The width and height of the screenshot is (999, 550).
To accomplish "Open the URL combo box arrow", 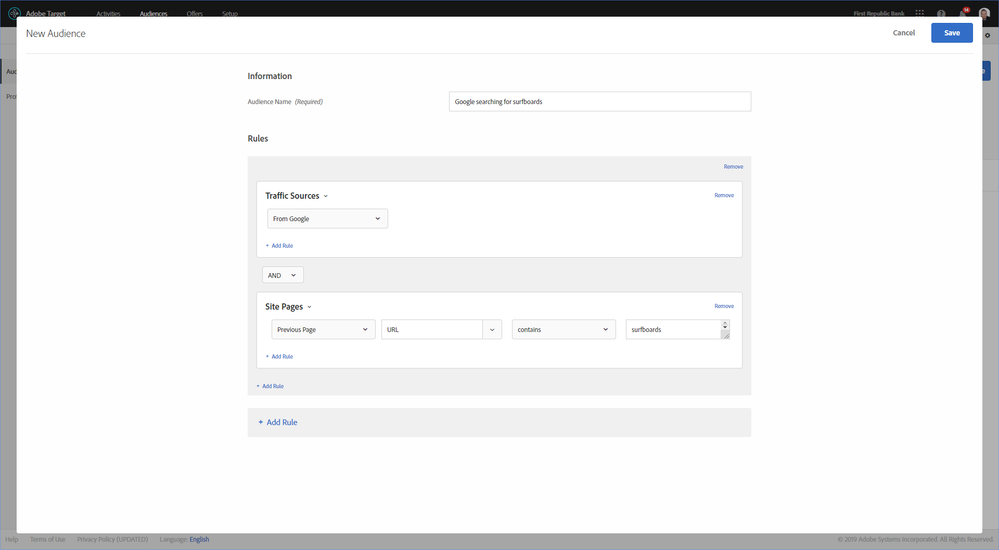I will click(x=492, y=329).
